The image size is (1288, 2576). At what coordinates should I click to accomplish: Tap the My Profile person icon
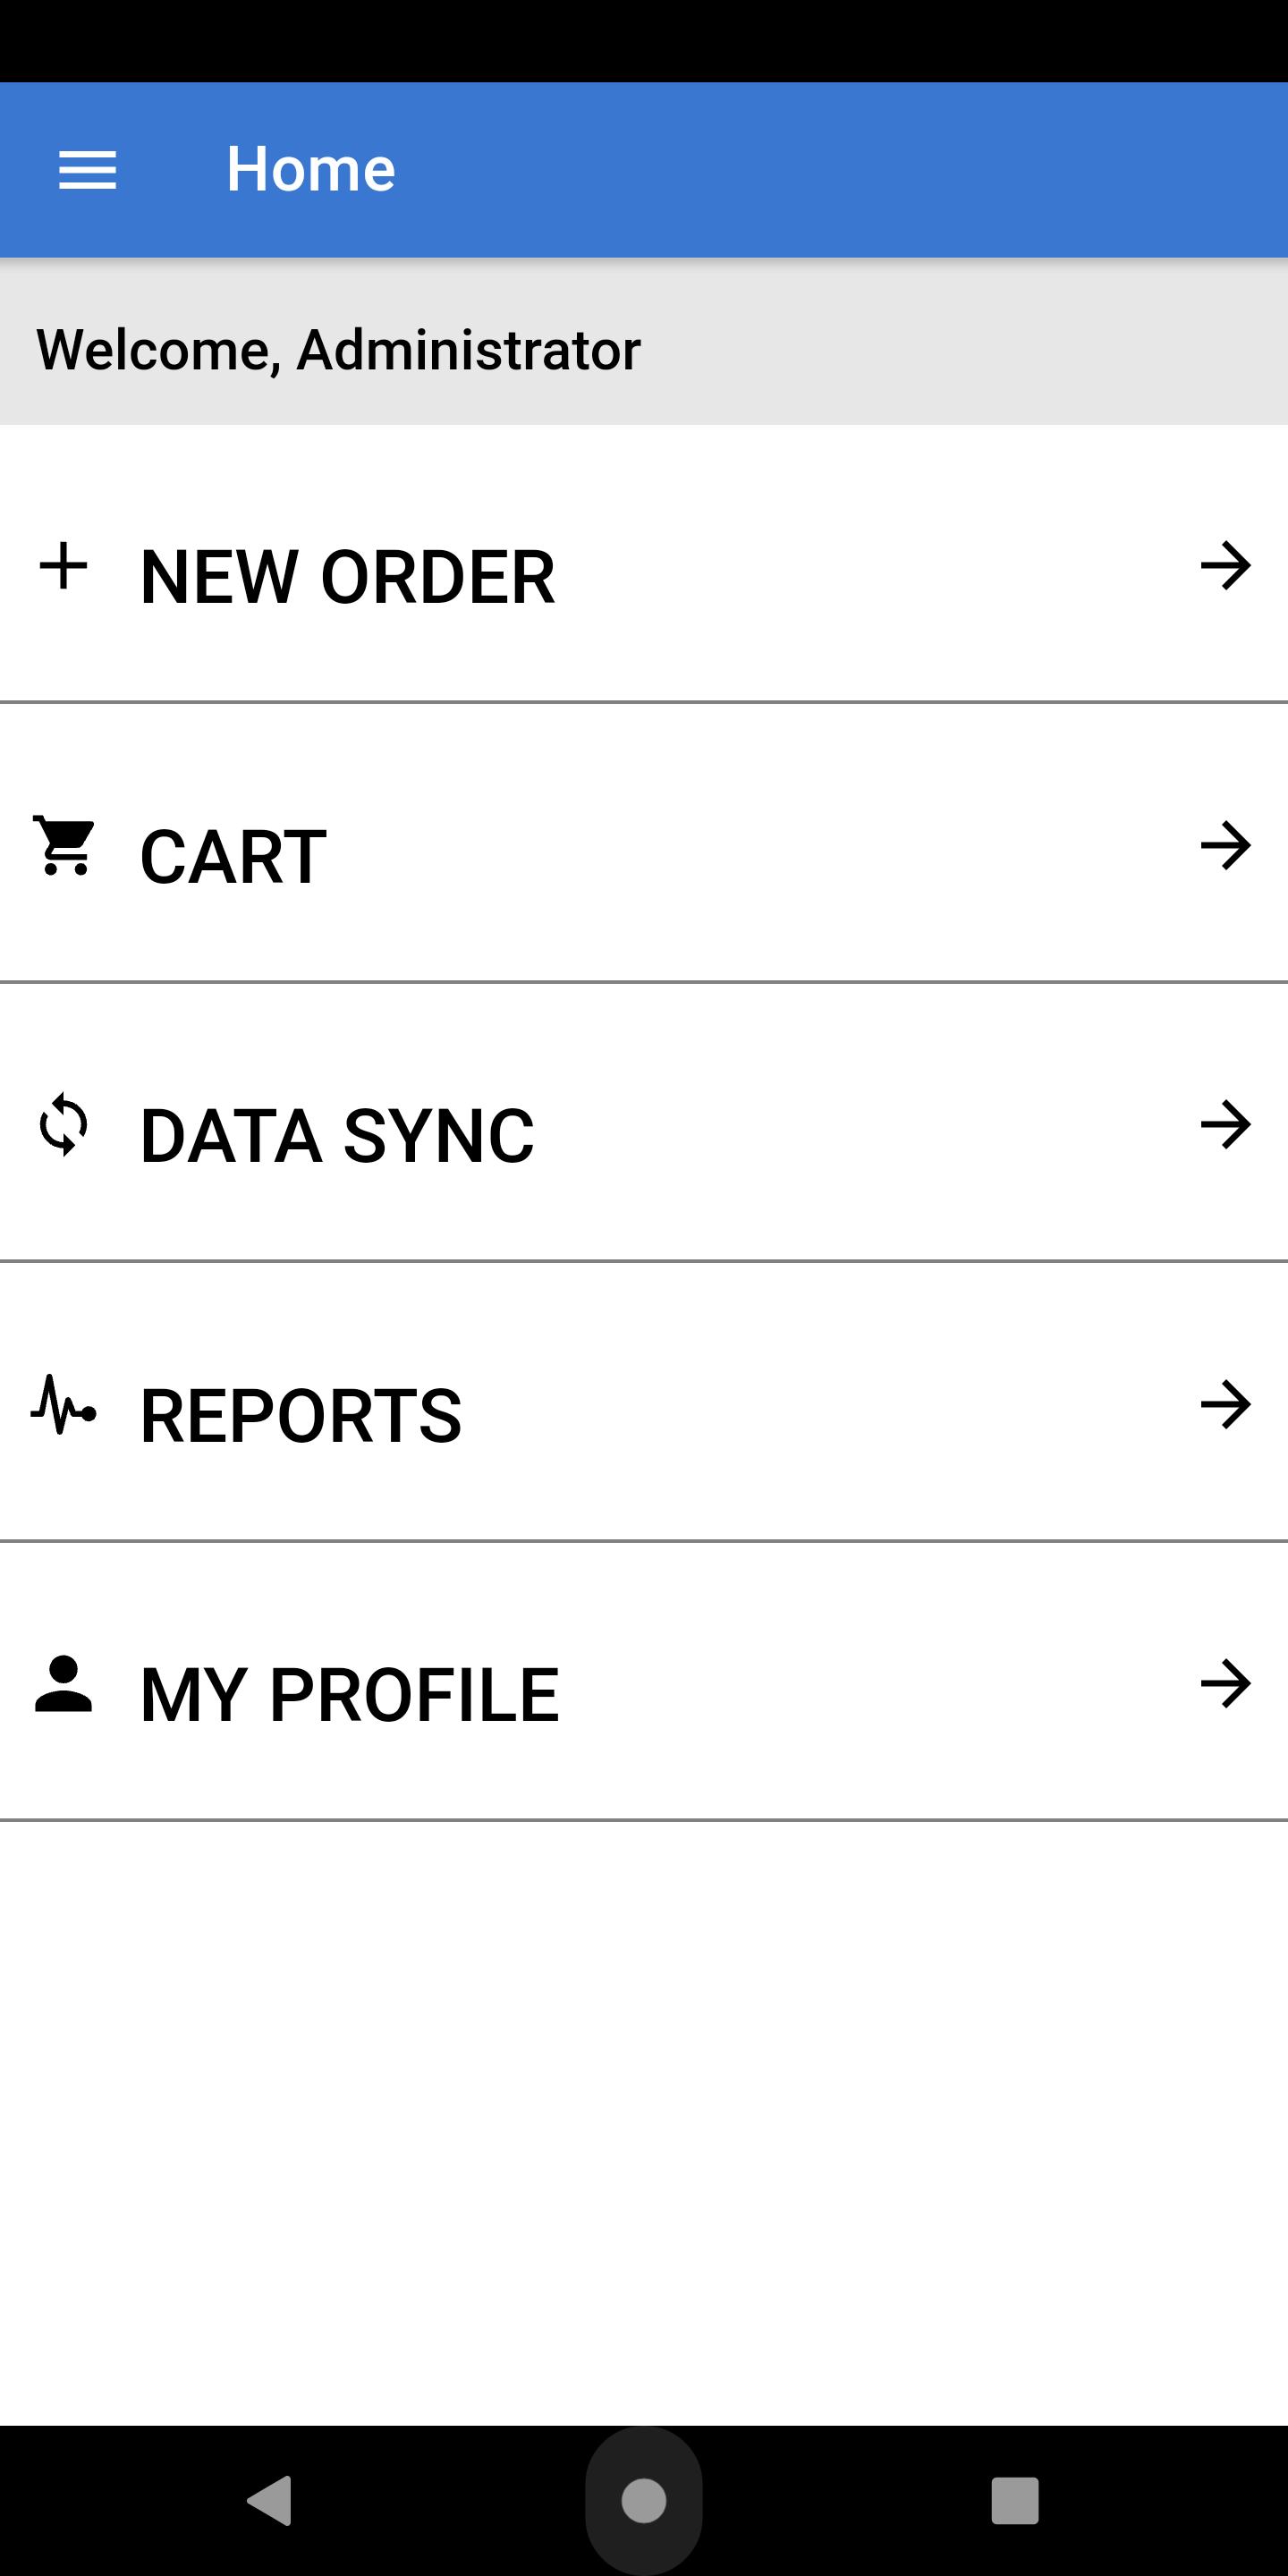pyautogui.click(x=64, y=1684)
